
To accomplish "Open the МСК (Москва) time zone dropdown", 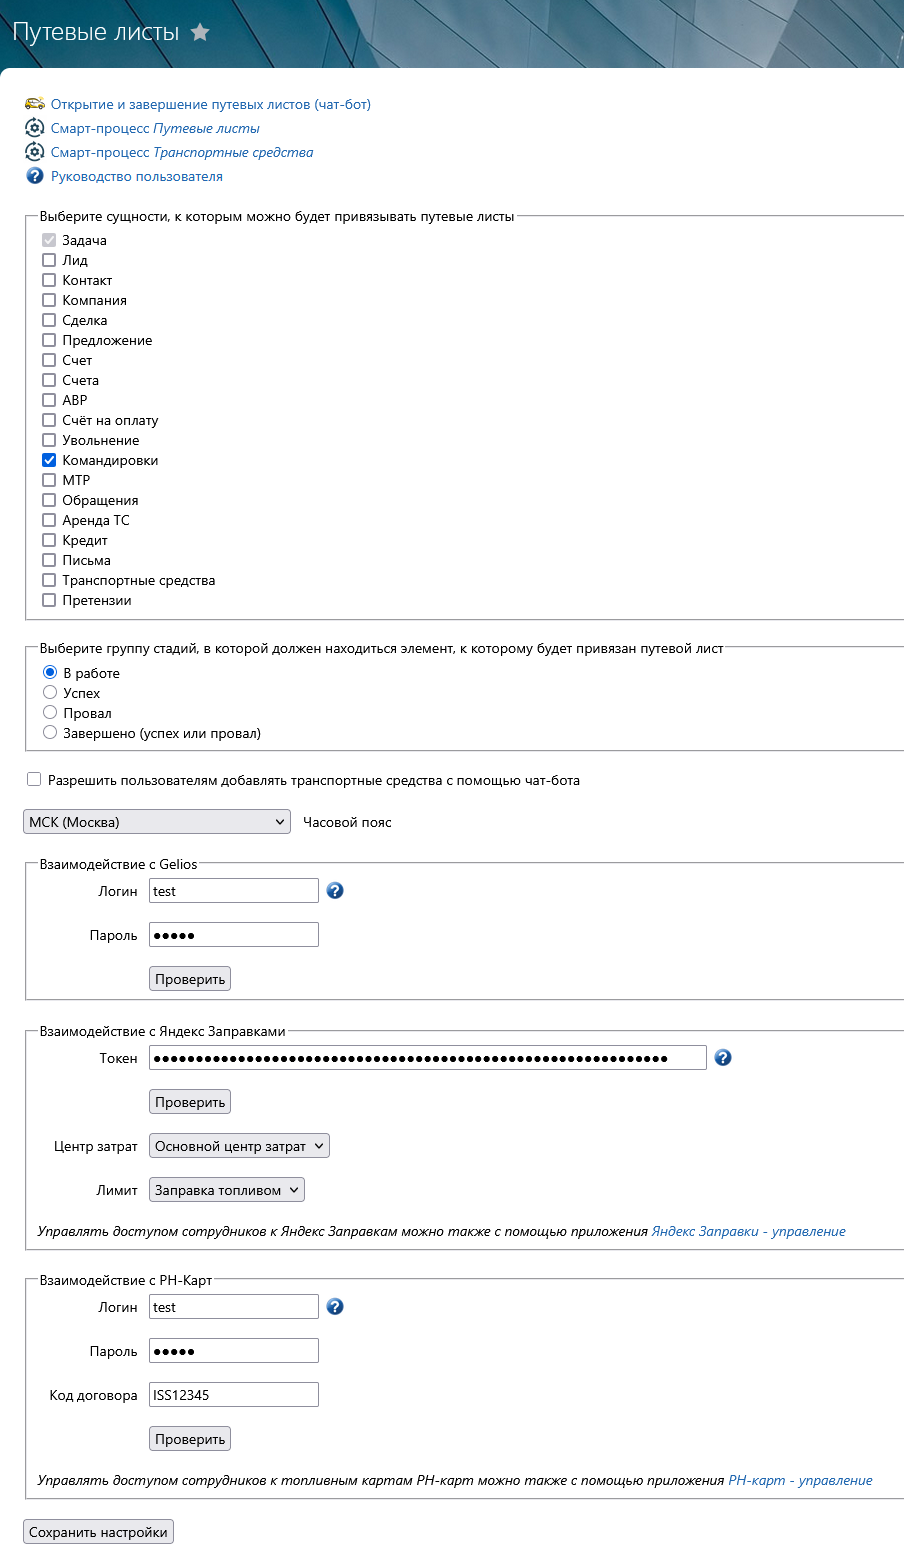I will click(156, 822).
